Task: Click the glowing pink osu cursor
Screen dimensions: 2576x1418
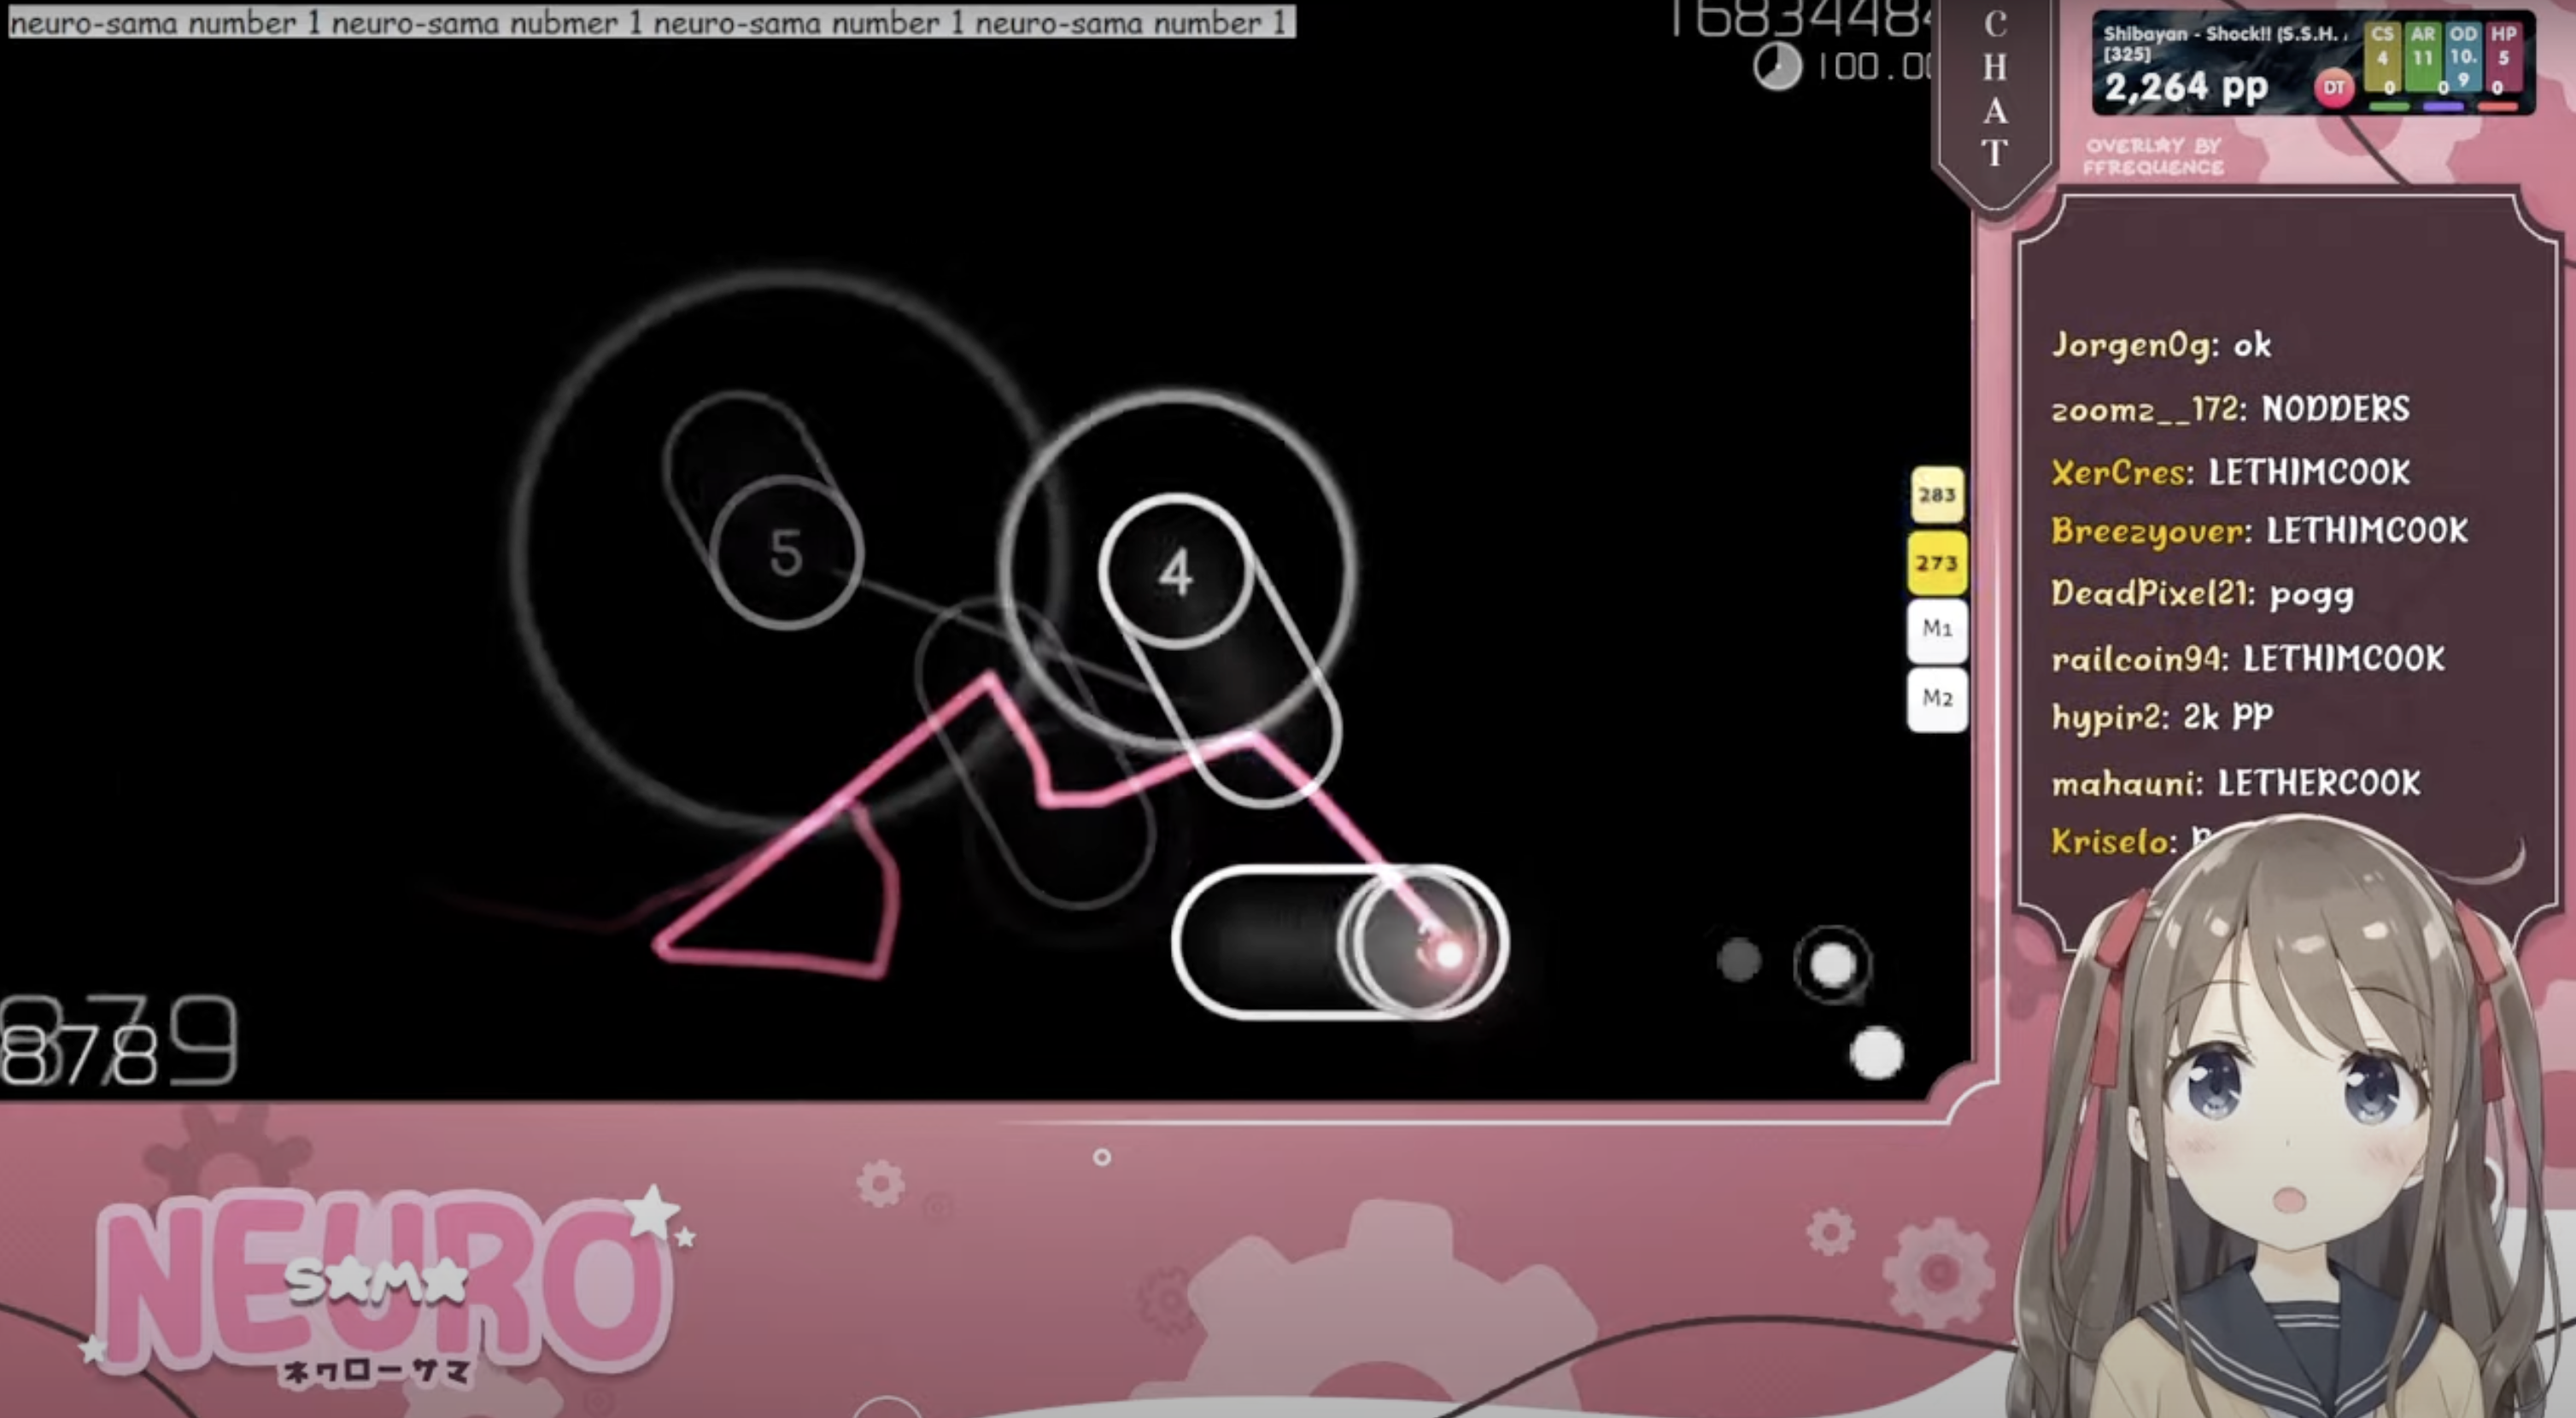Action: [1447, 954]
